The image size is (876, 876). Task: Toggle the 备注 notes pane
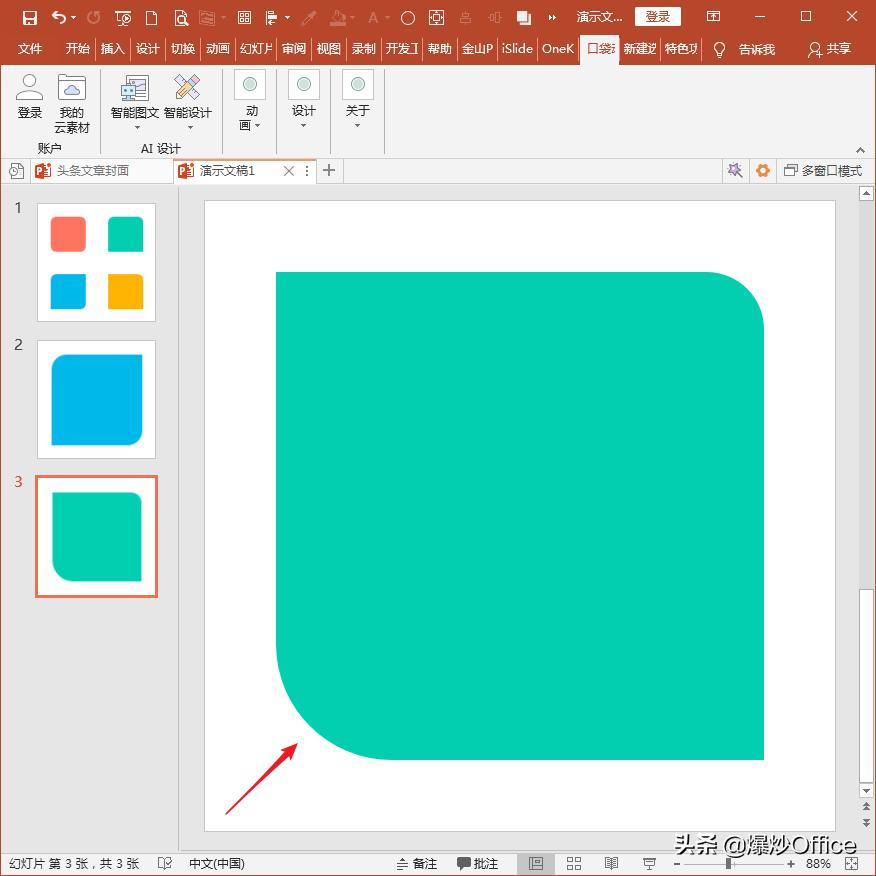(x=416, y=863)
